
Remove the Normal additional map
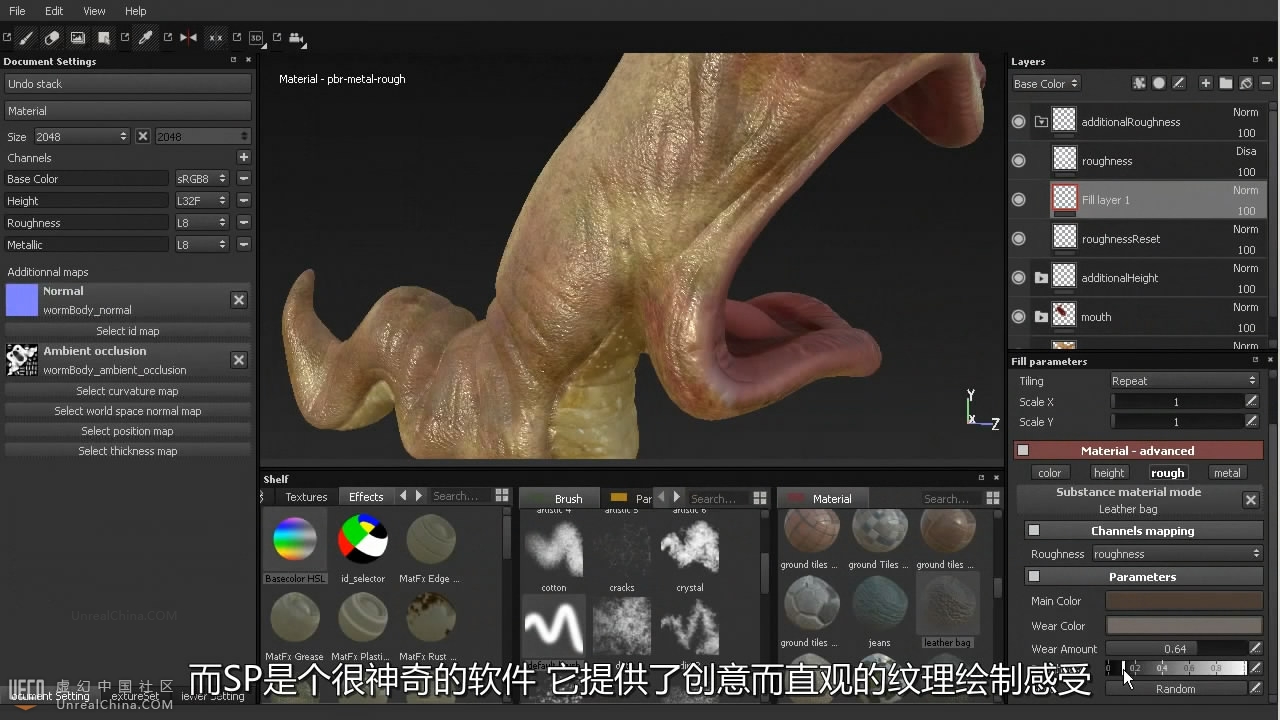pyautogui.click(x=239, y=300)
